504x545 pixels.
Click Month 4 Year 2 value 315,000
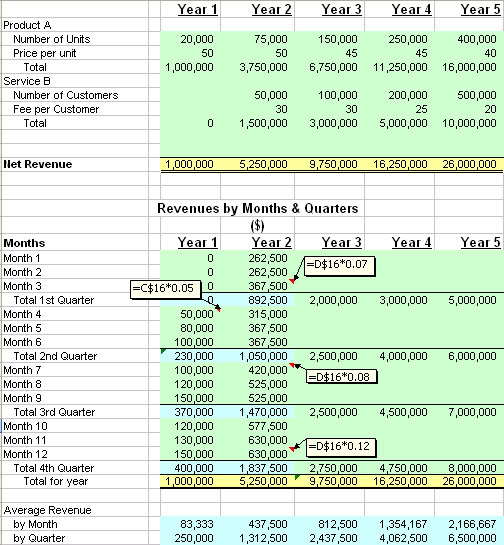tap(268, 314)
